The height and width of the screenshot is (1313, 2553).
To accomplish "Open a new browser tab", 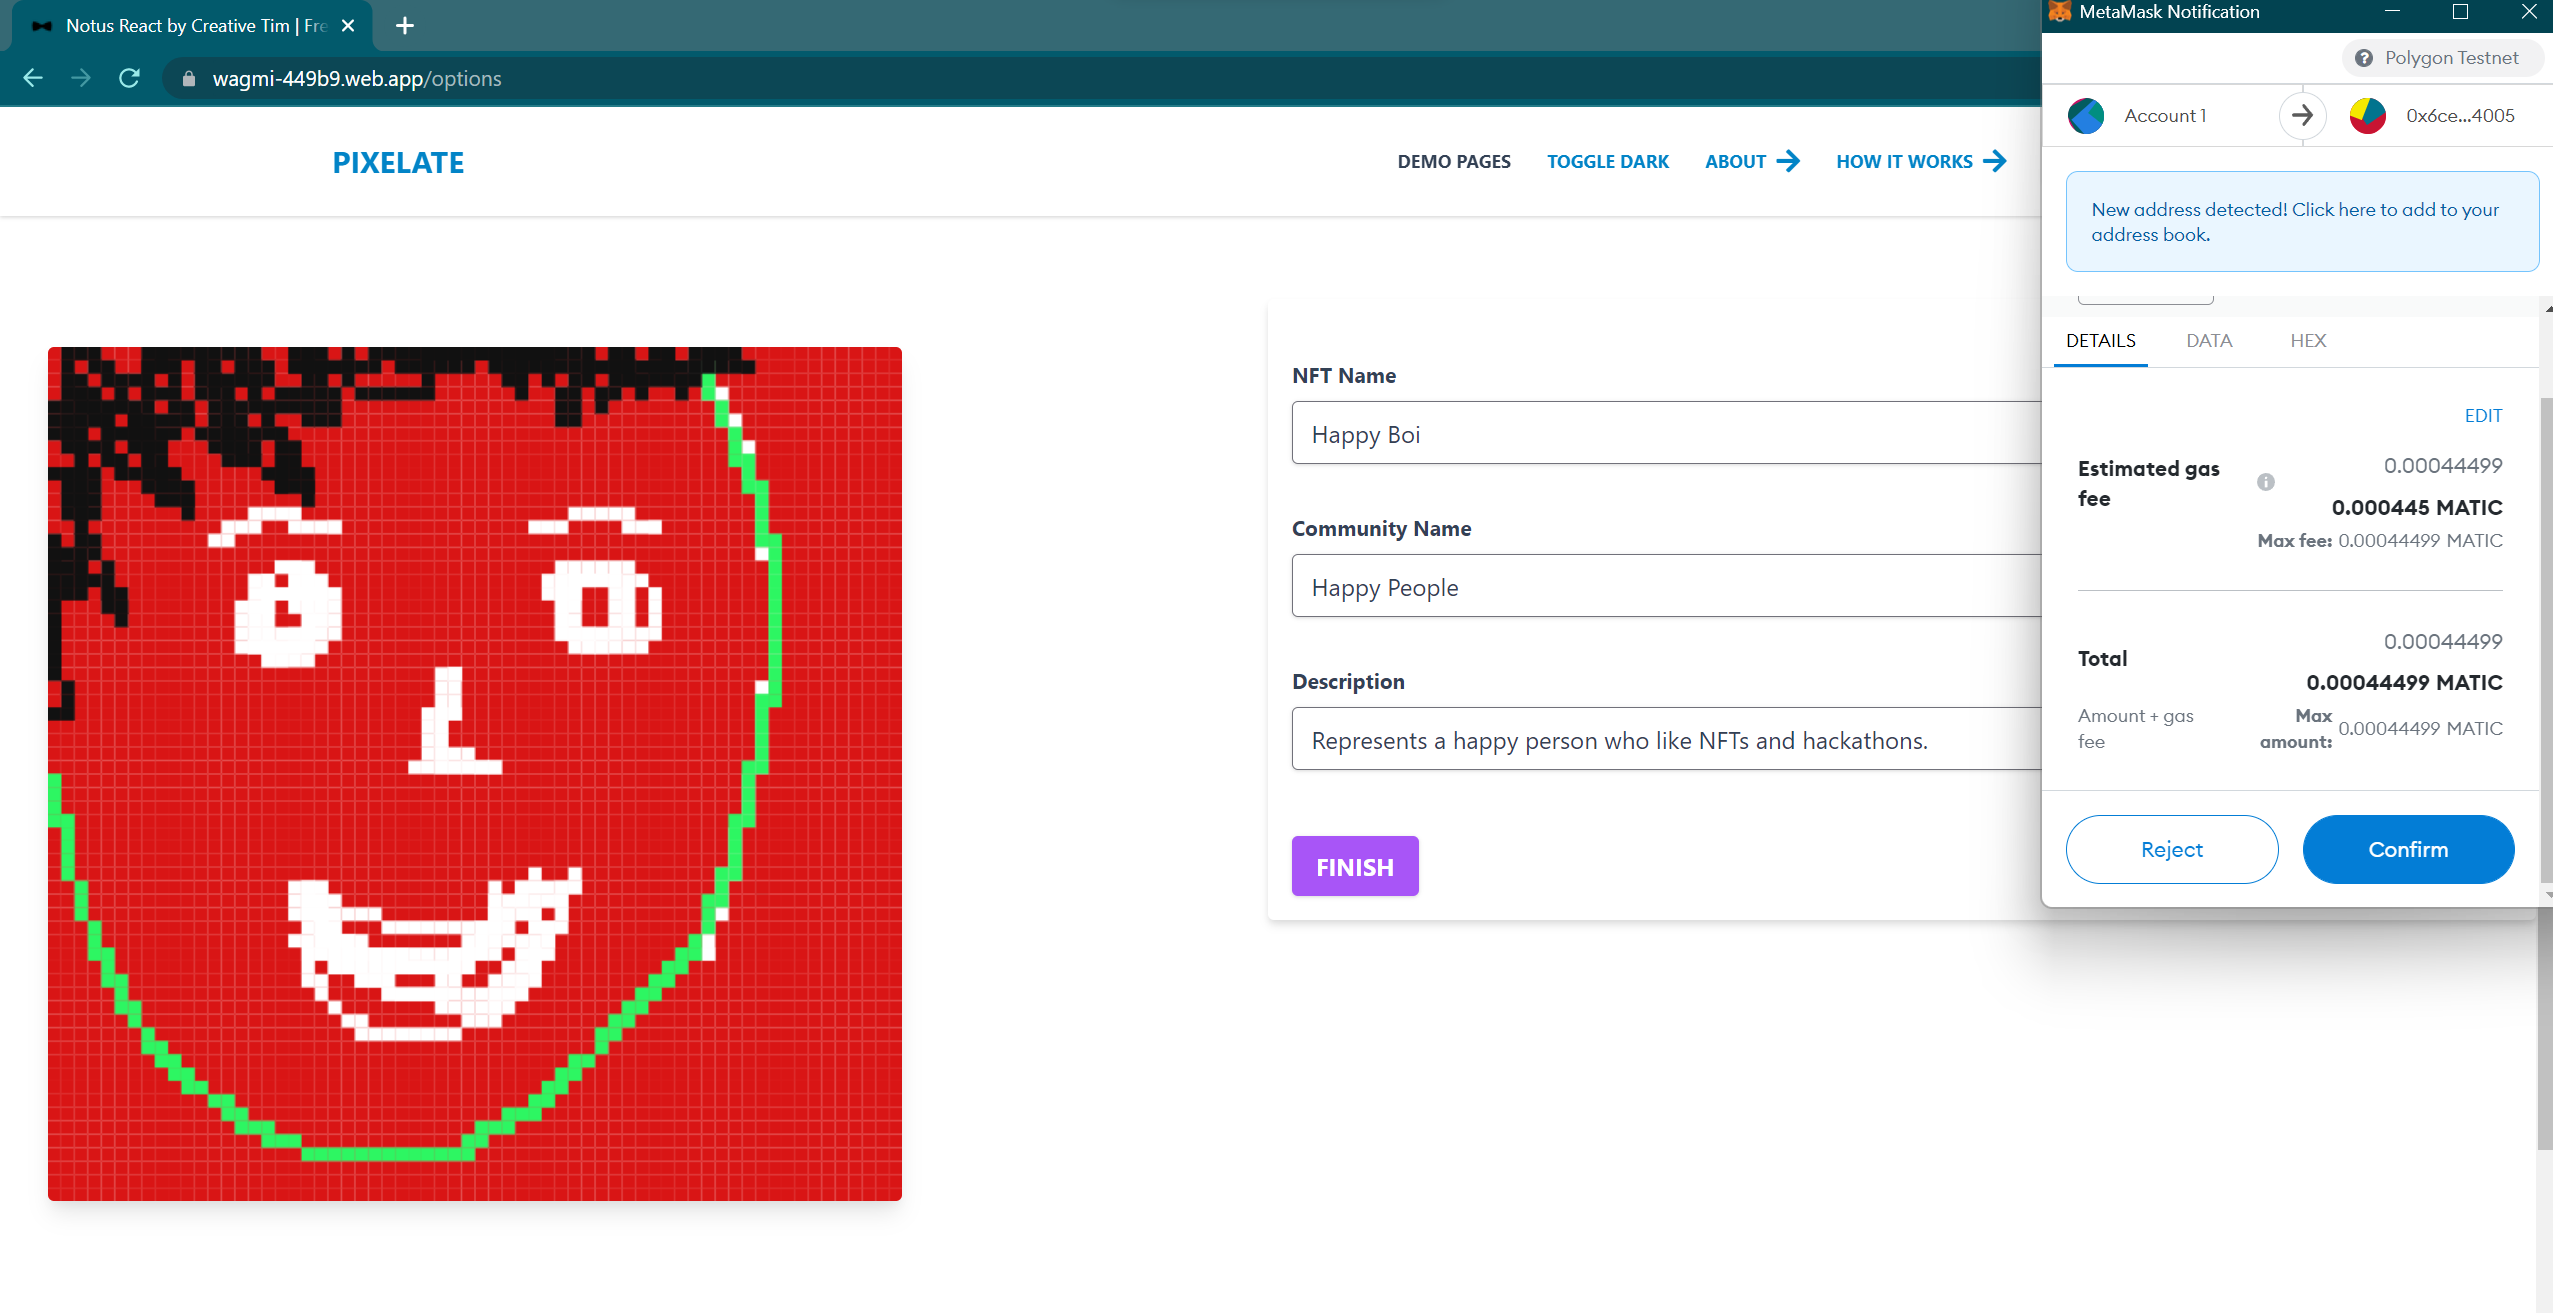I will click(405, 26).
